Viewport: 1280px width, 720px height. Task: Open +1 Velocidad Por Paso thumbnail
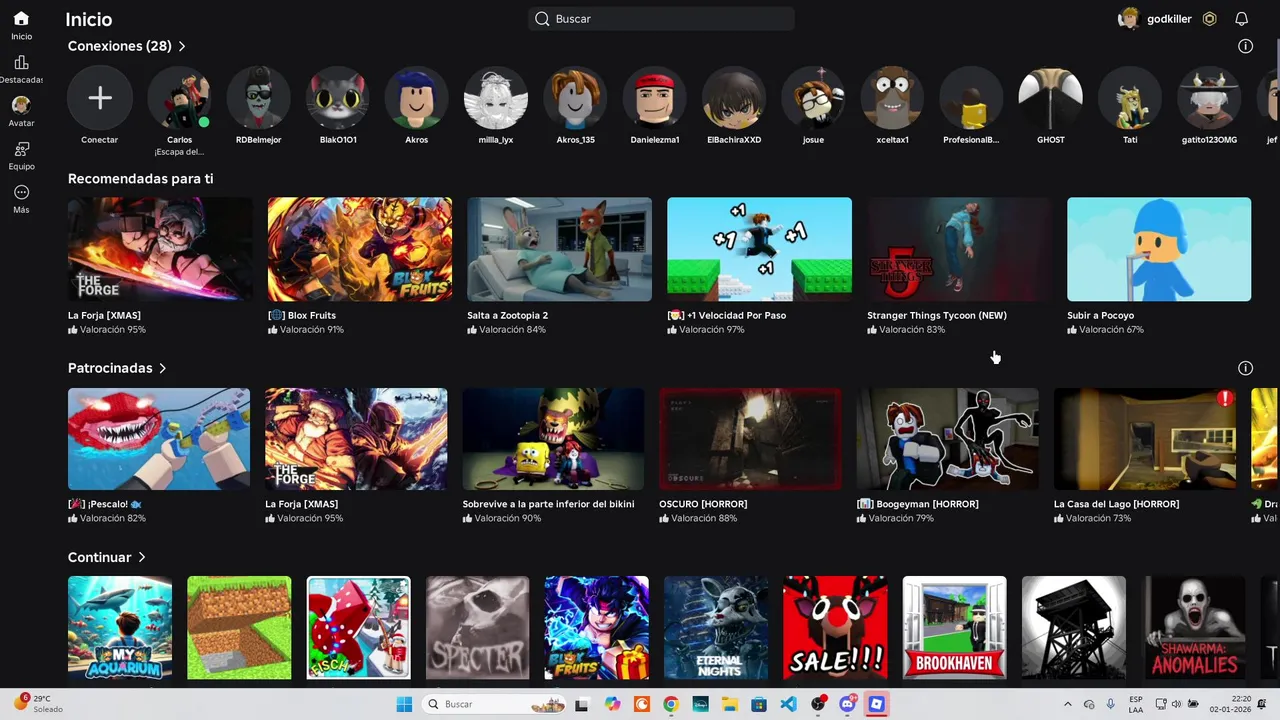click(x=759, y=249)
